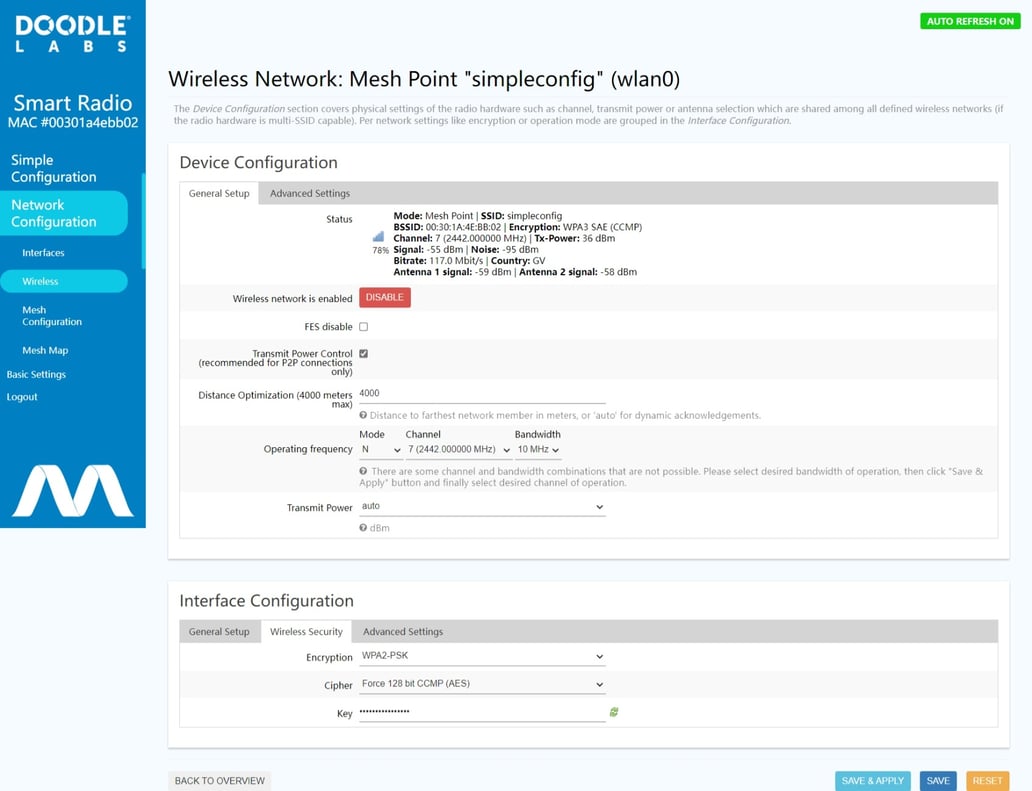Viewport: 1032px width, 791px height.
Task: Change Encryption using the WPA2-PSK dropdown
Action: (x=482, y=657)
